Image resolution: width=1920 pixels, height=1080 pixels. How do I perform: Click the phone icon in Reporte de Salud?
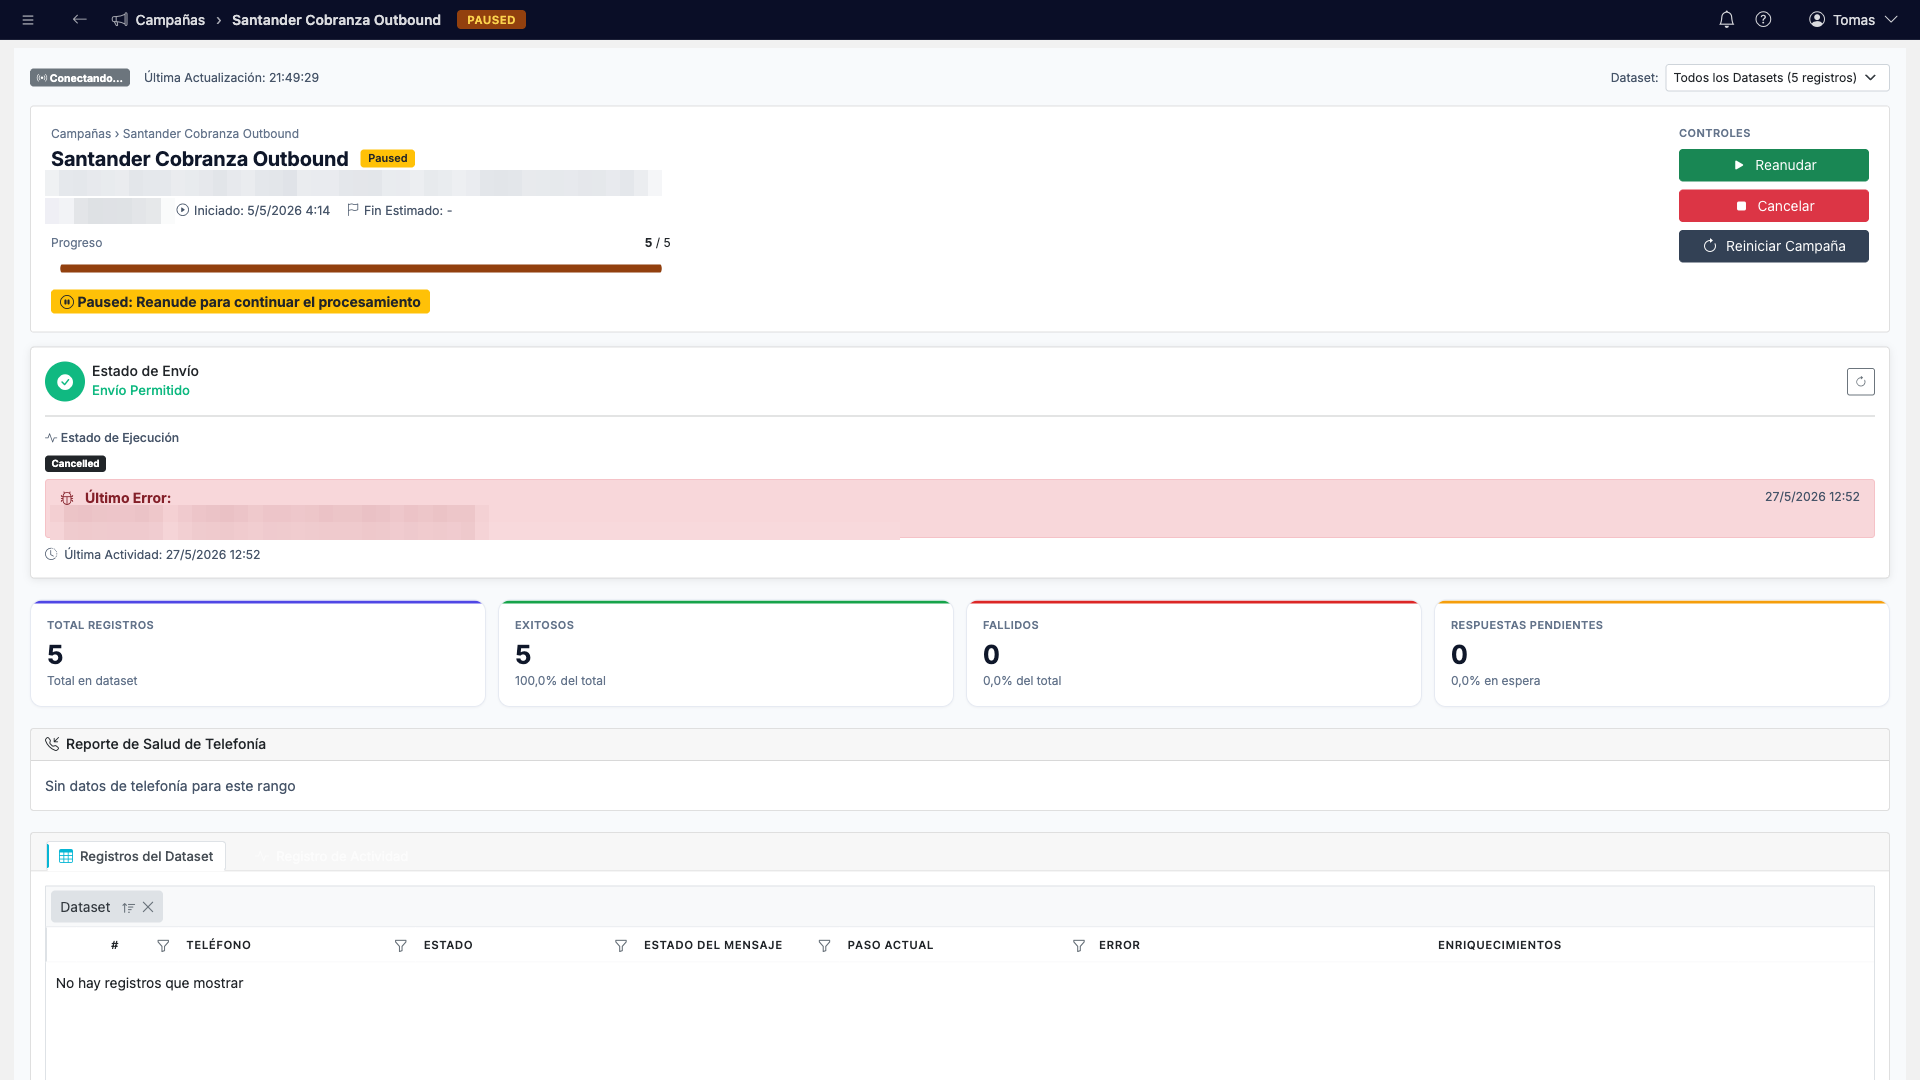click(52, 744)
